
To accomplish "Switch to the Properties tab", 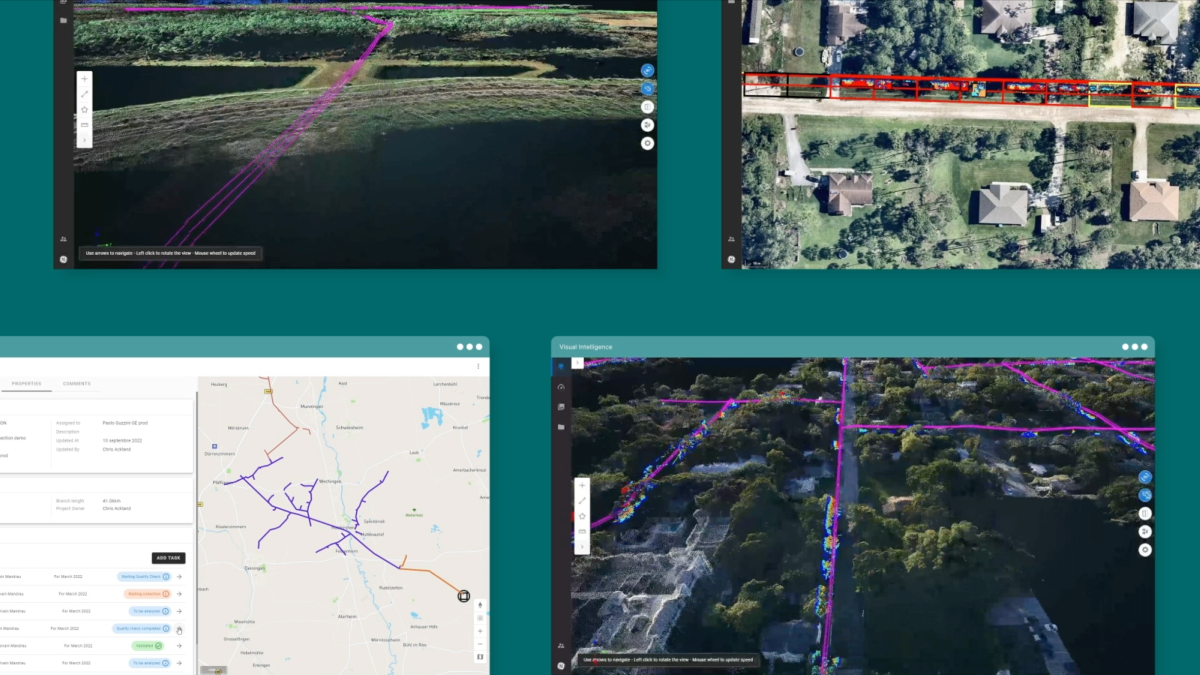I will [26, 383].
